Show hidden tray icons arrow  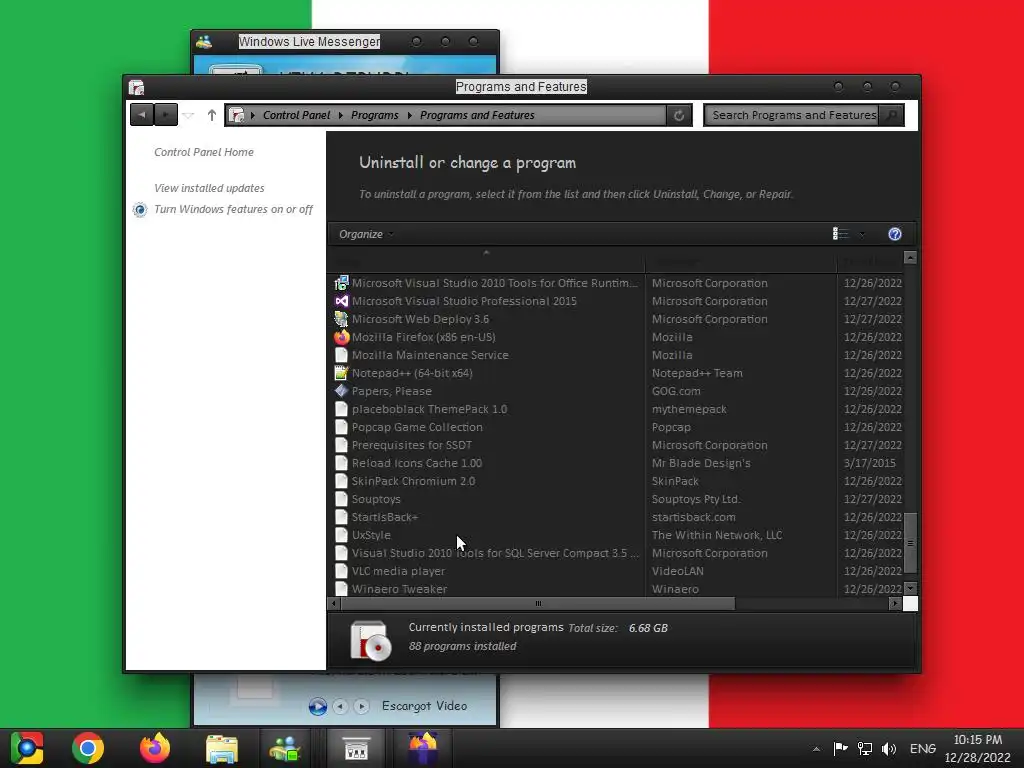tap(816, 749)
